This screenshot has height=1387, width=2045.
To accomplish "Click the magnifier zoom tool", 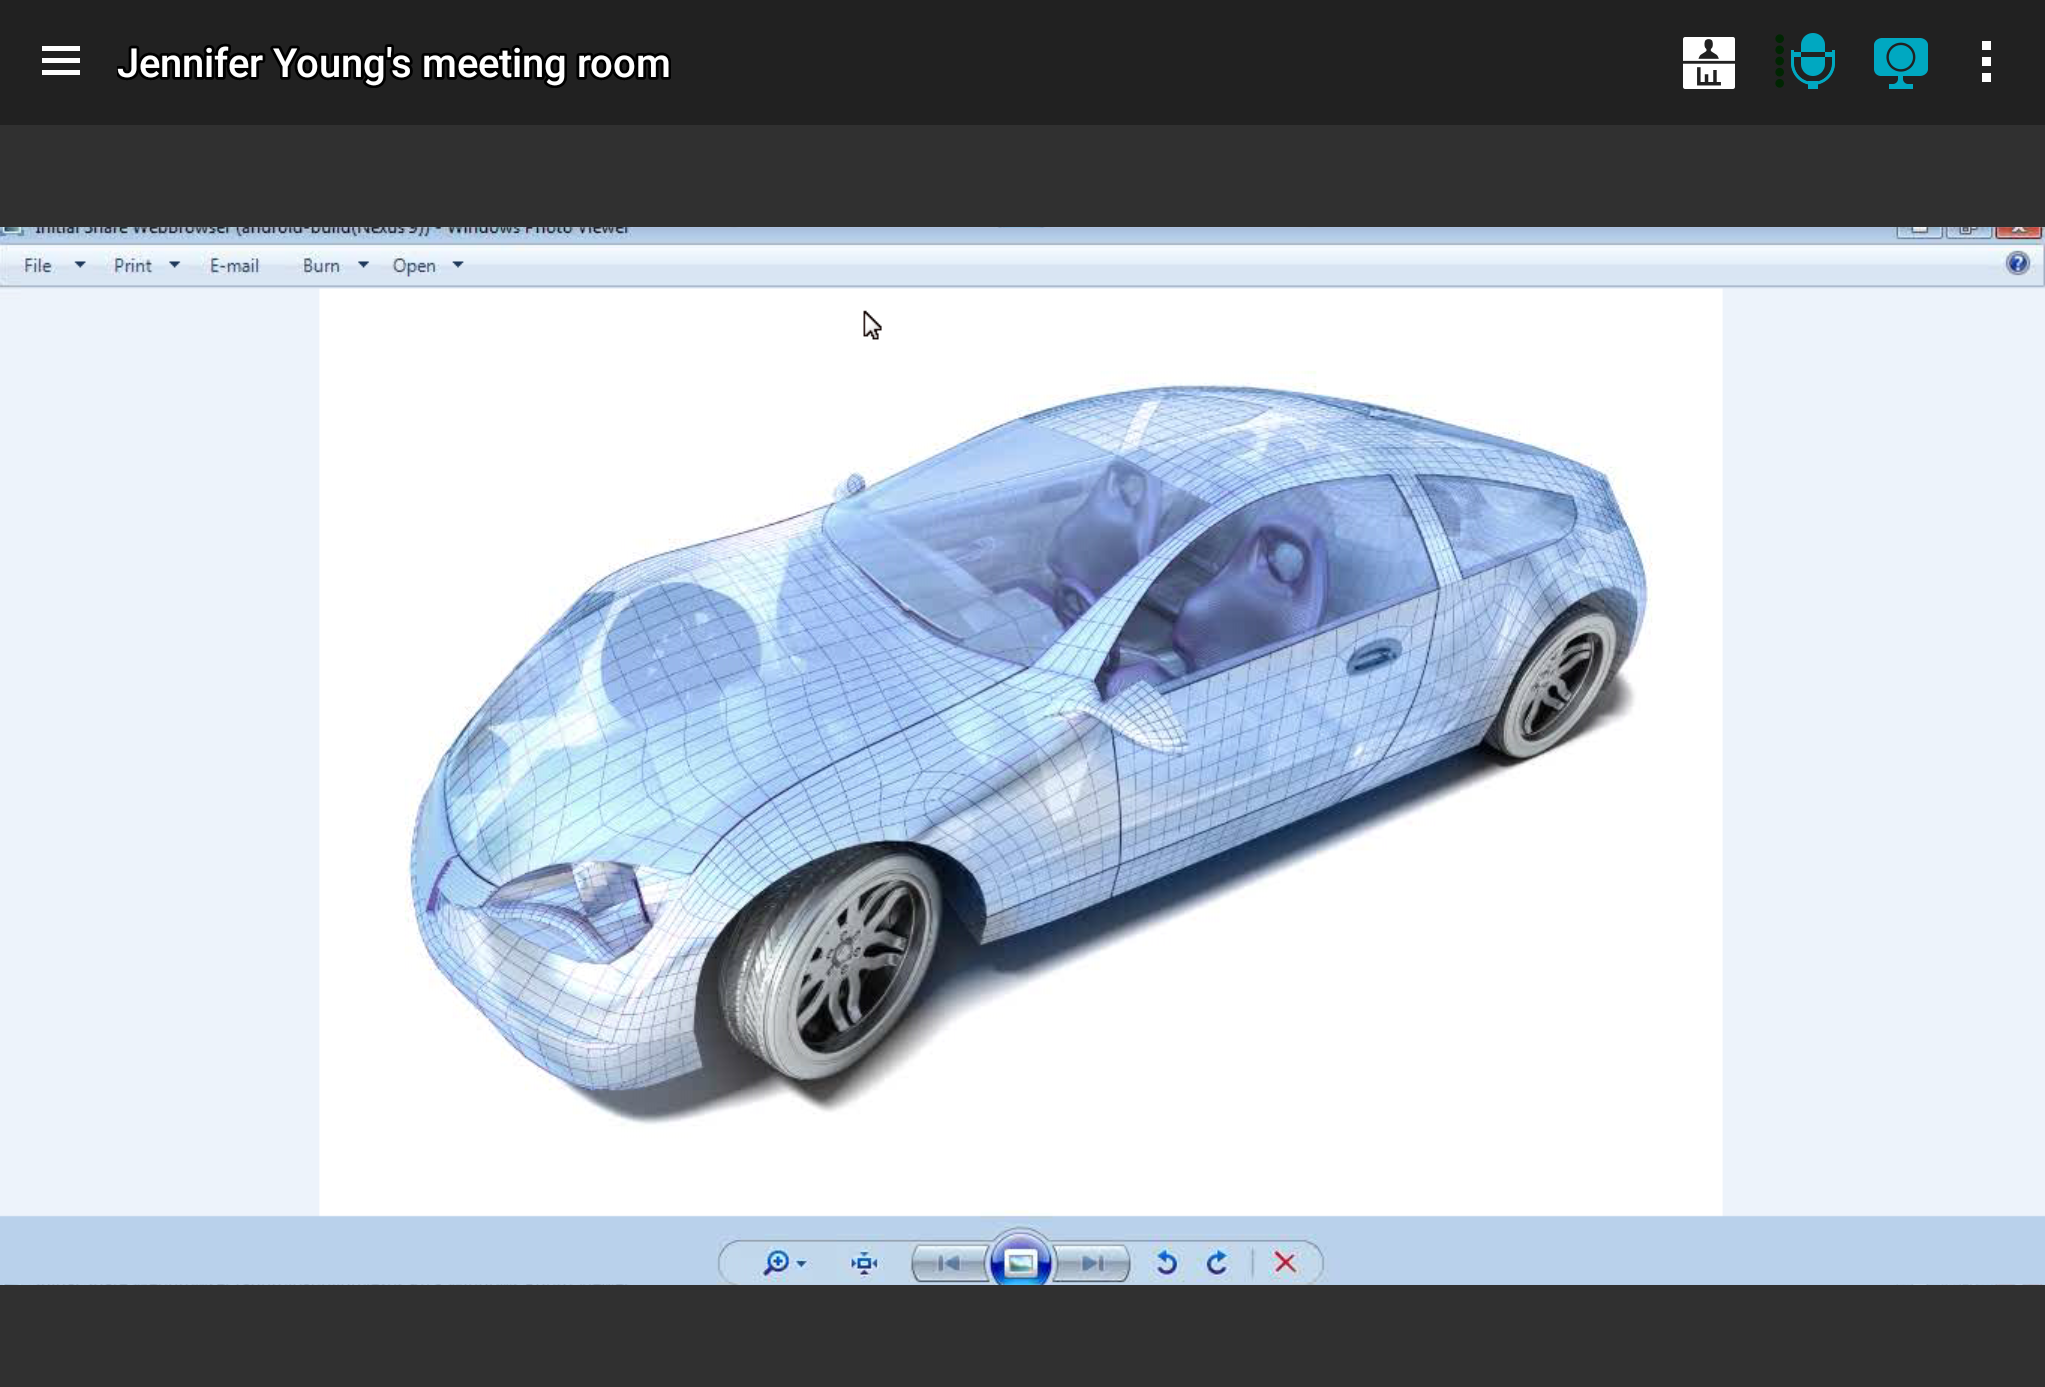I will tap(775, 1263).
